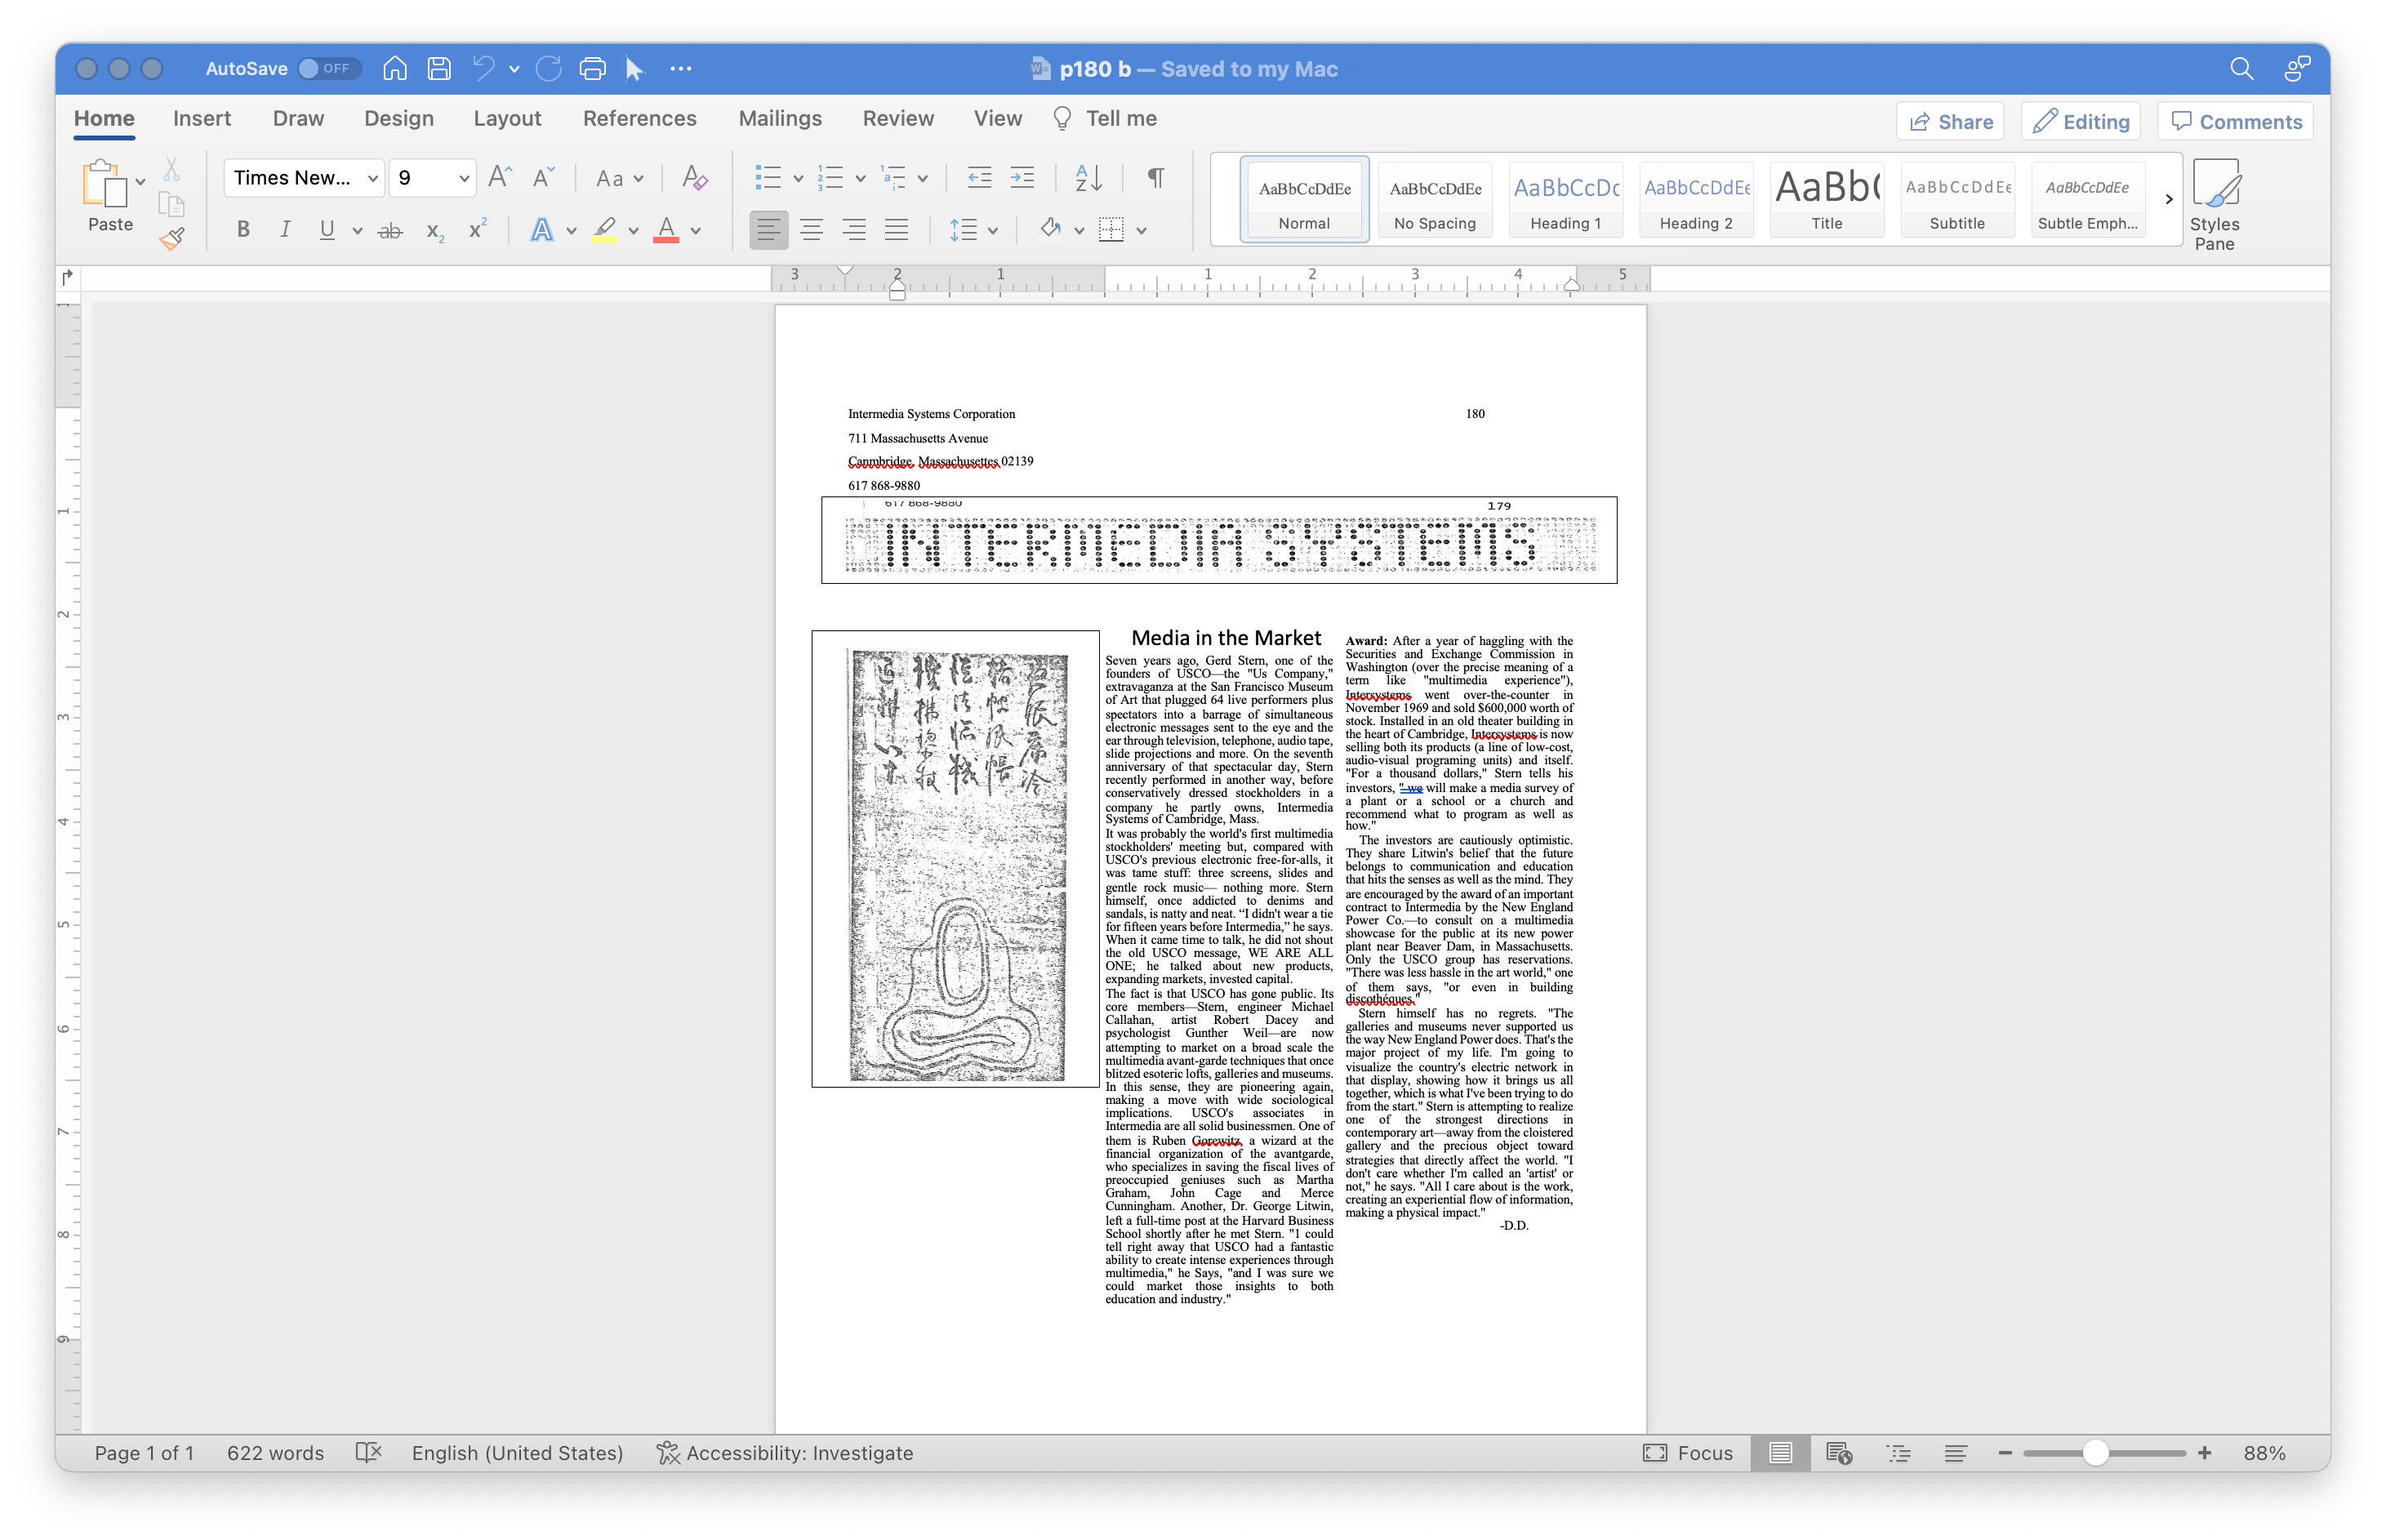The height and width of the screenshot is (1540, 2386).
Task: Click the Print icon in title bar
Action: pos(592,68)
